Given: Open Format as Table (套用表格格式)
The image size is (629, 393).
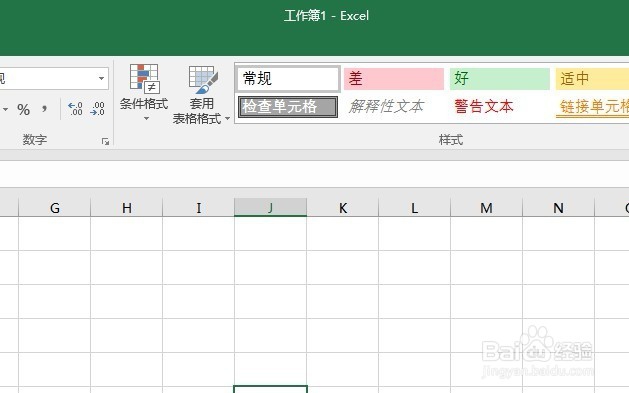Looking at the screenshot, I should 201,94.
